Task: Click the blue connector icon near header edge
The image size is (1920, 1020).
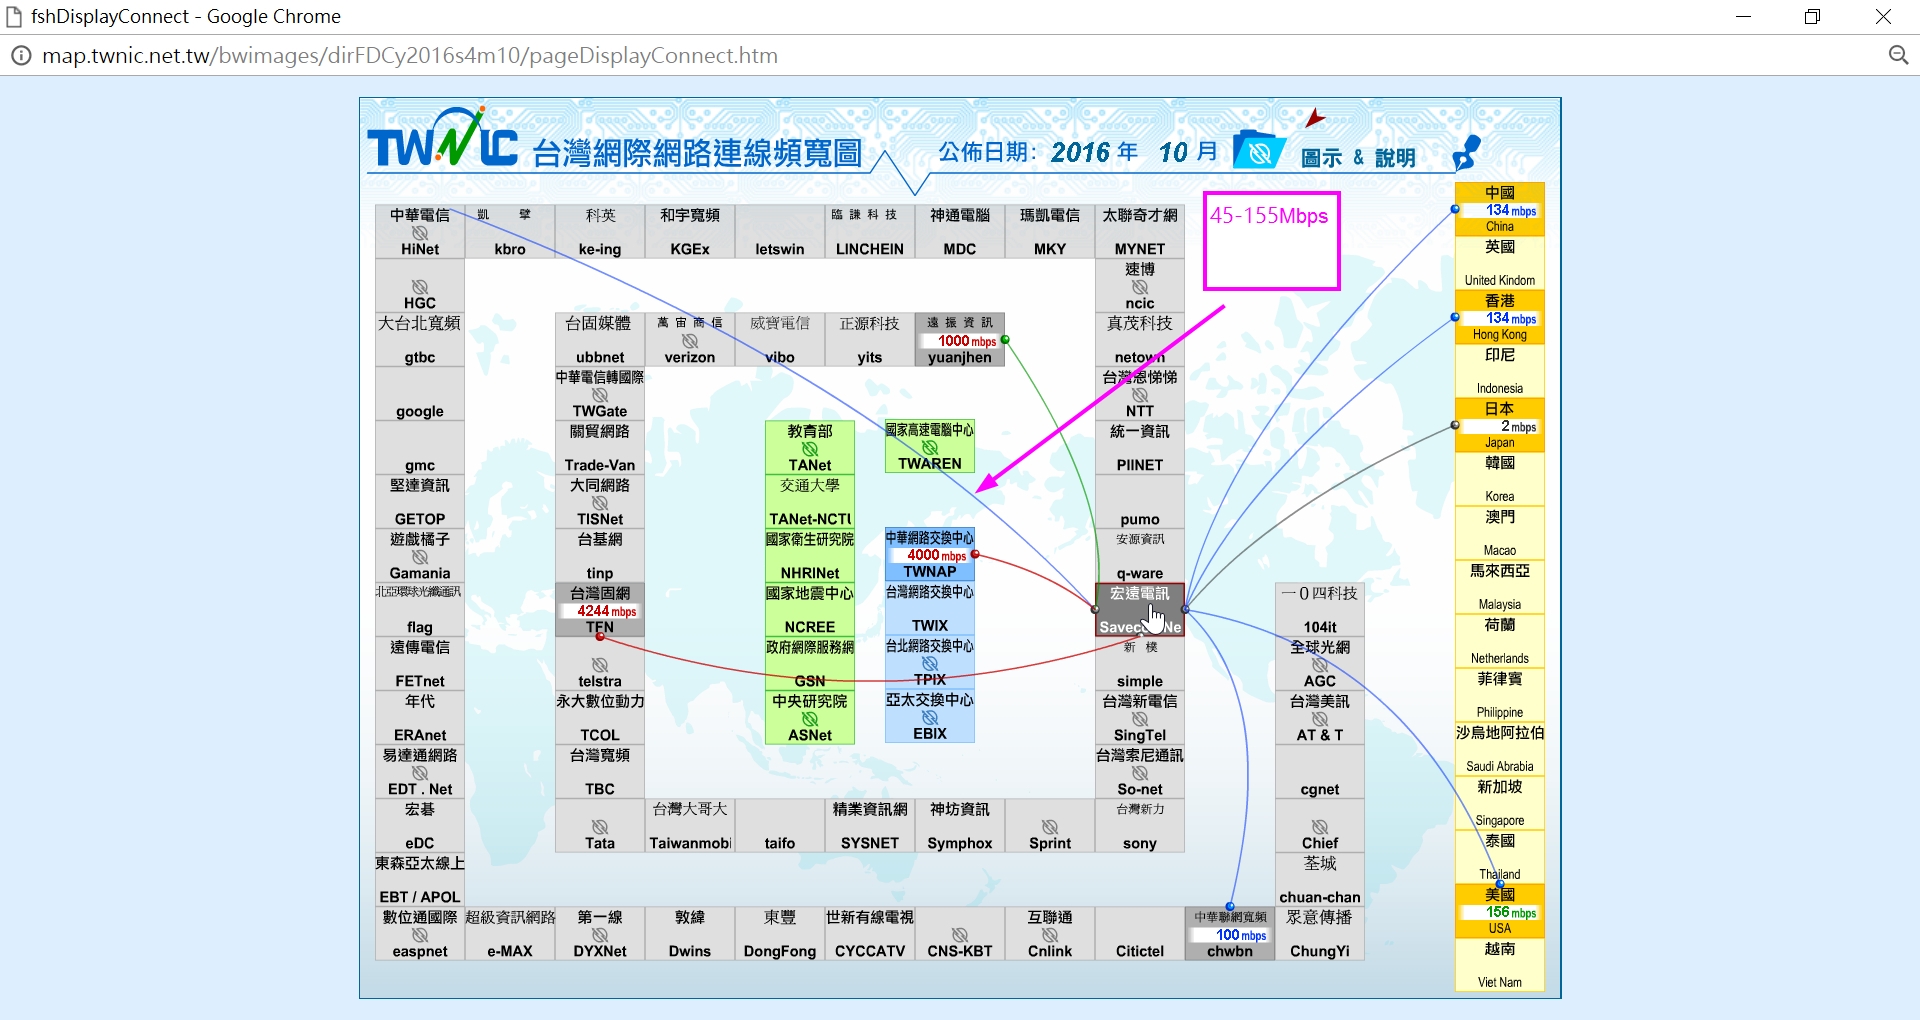Action: [1467, 153]
